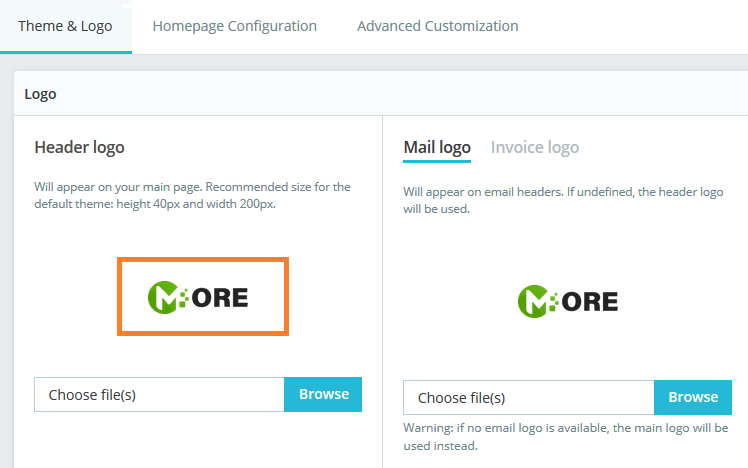748x468 pixels.
Task: Click the Header logo Choose file(s) field
Action: coord(159,395)
